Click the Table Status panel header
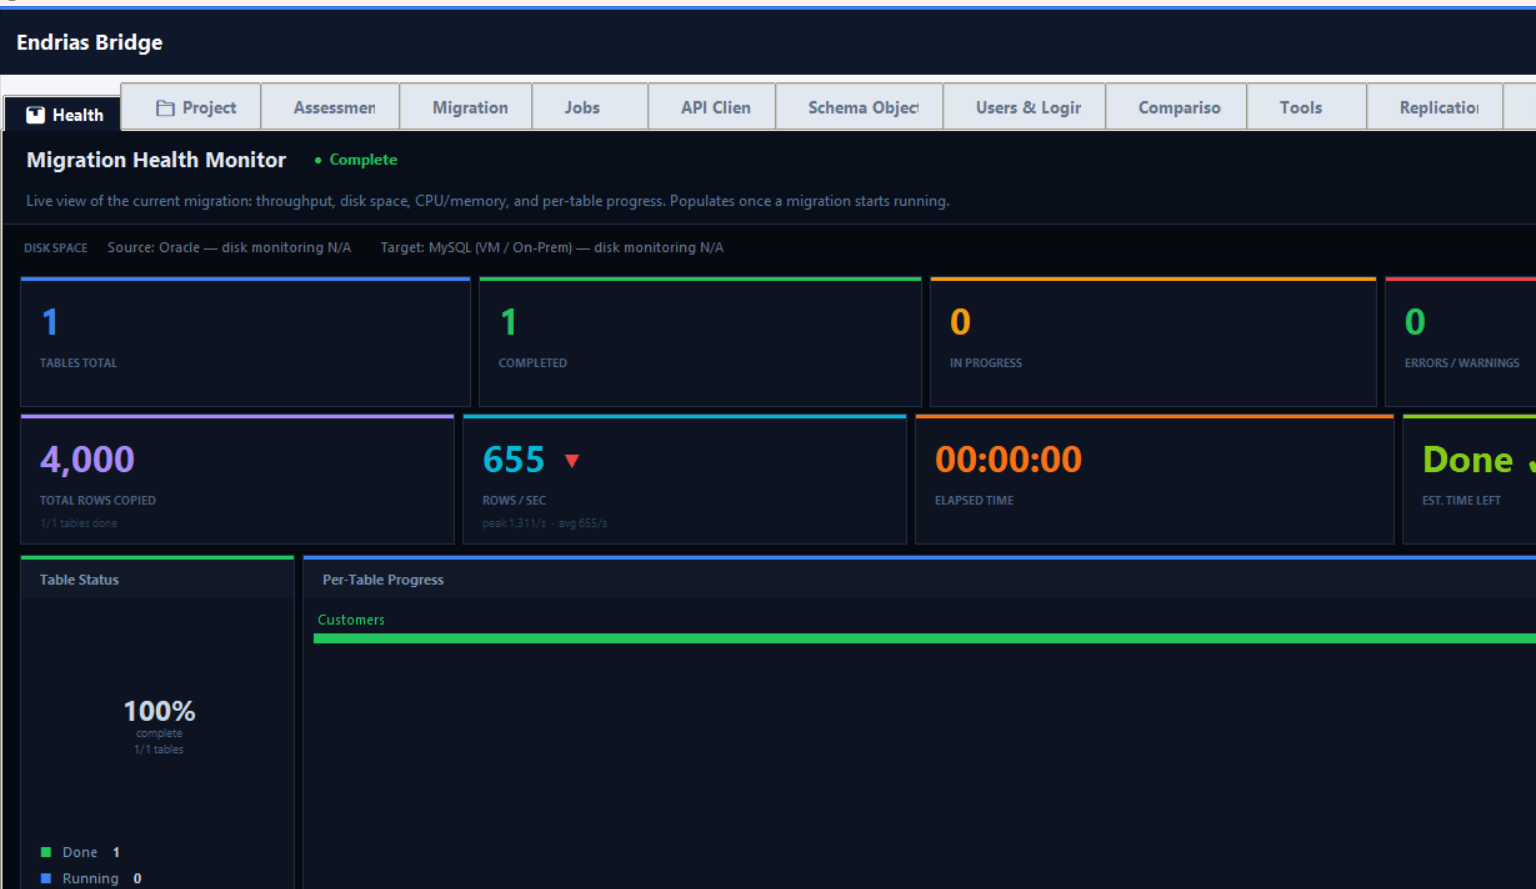Screen dimensions: 1536x889 [157, 579]
